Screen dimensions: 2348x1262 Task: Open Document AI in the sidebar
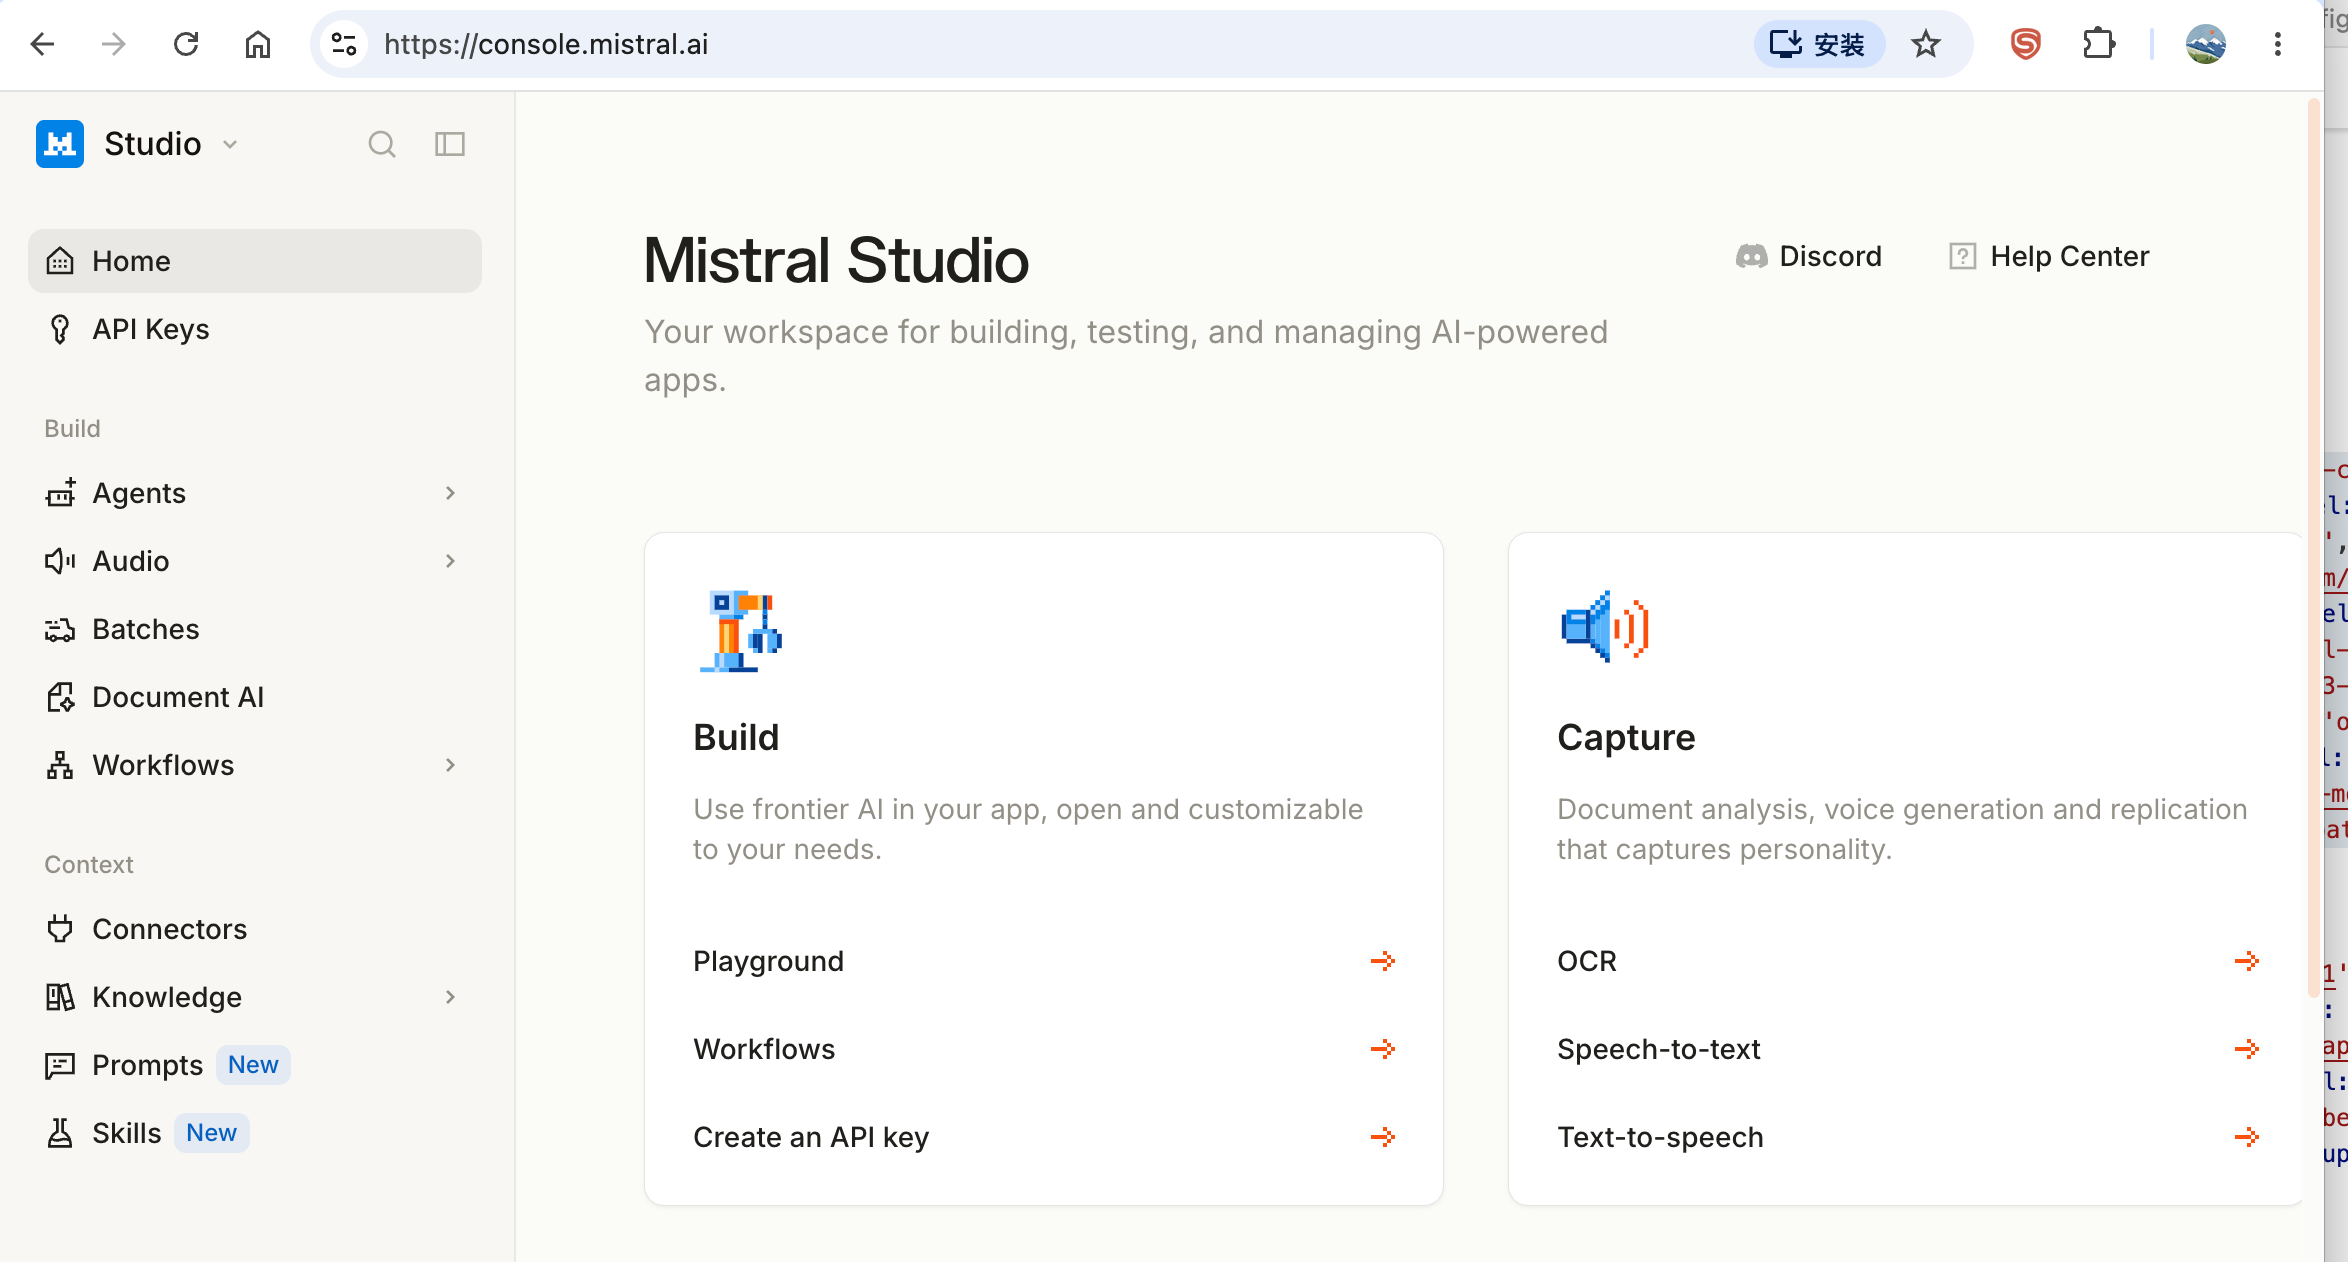point(255,697)
